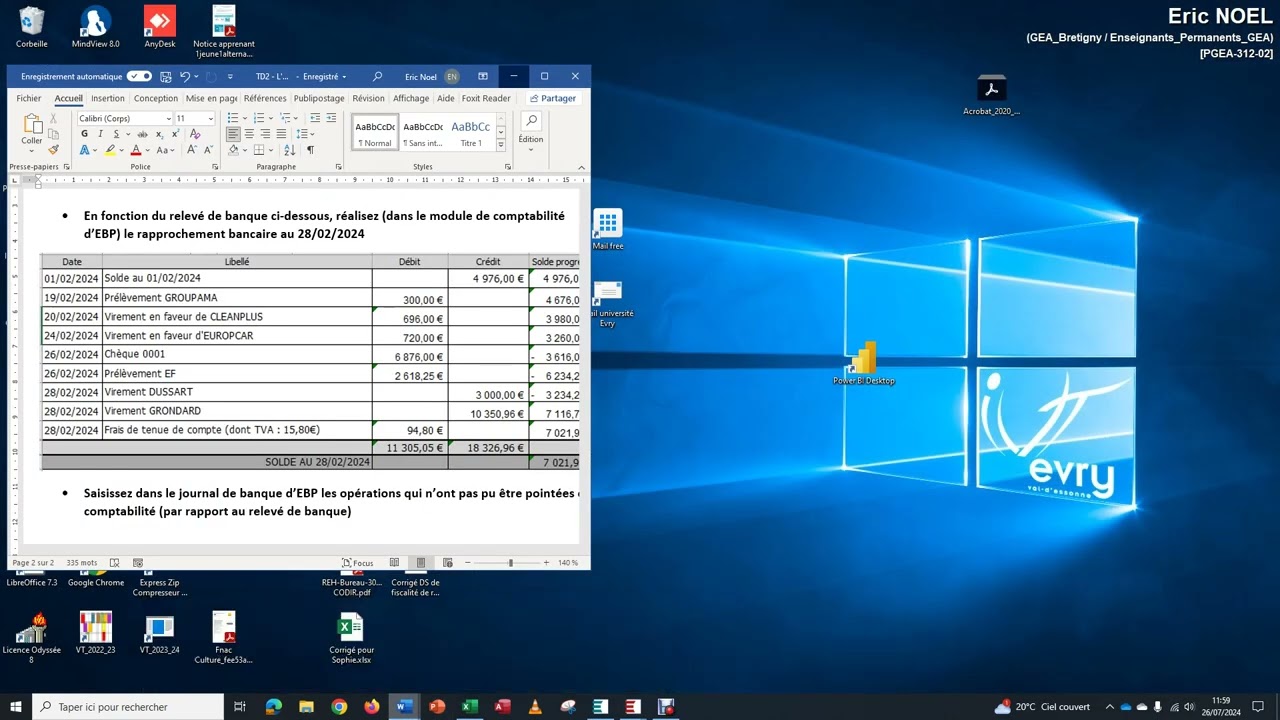Toggle the Enregistrement automatique switch
Image resolution: width=1280 pixels, height=720 pixels.
pos(139,76)
